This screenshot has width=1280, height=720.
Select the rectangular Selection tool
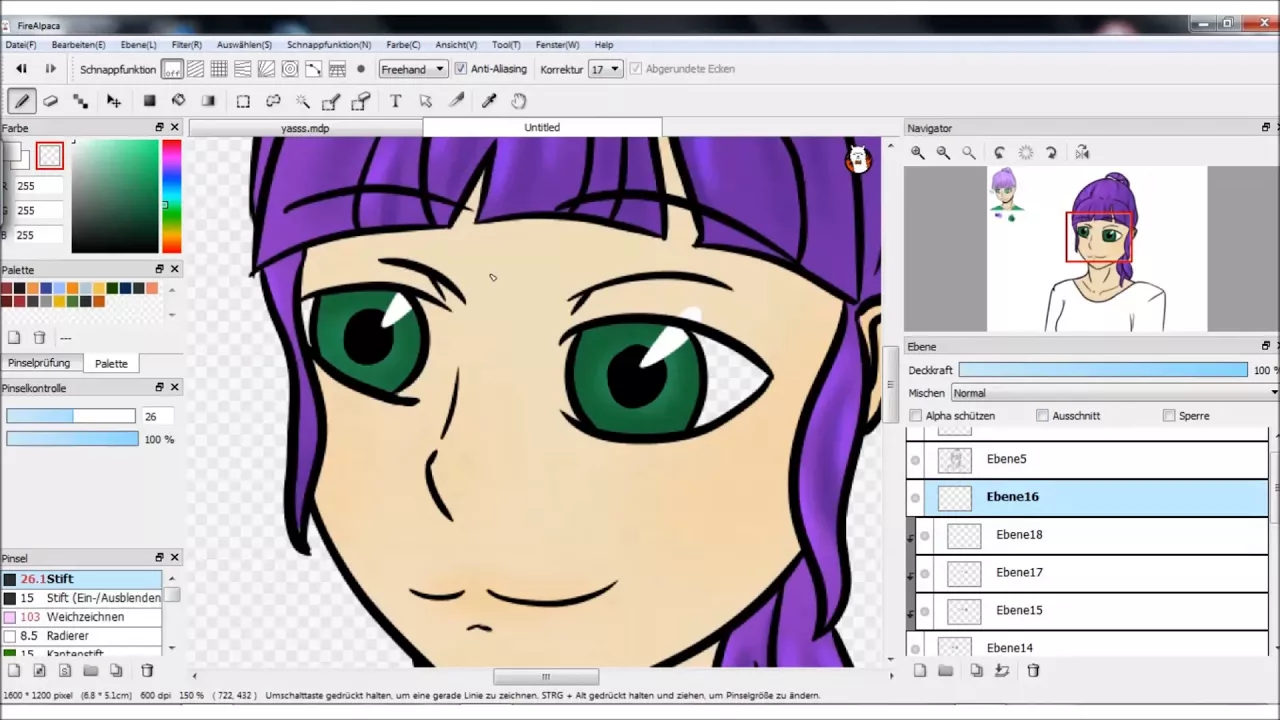point(243,101)
